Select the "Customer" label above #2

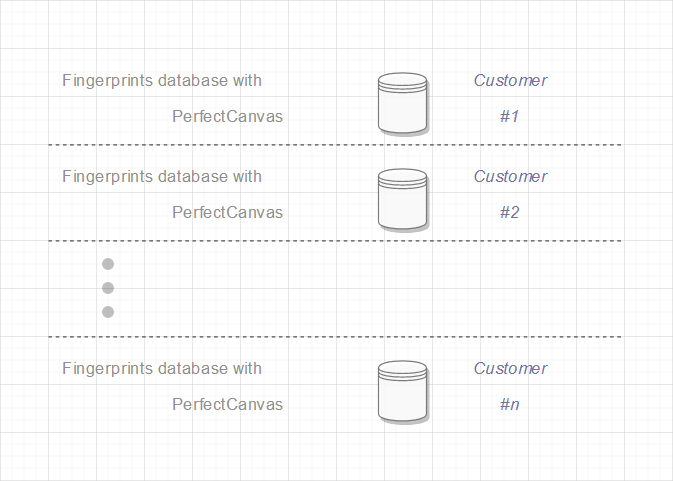point(510,177)
